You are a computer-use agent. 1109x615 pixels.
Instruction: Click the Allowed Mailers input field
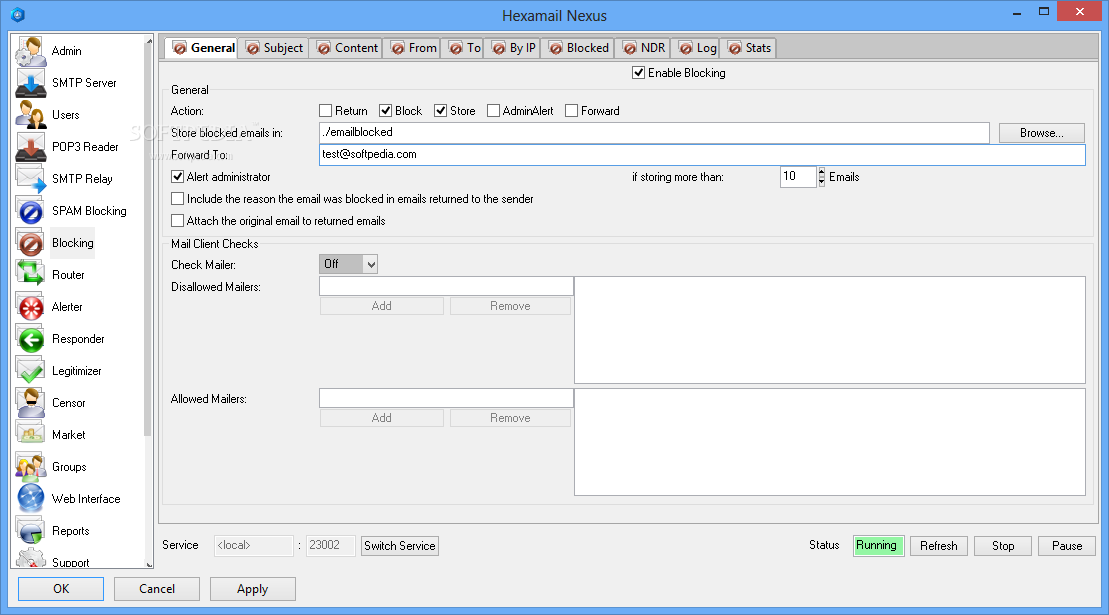(x=446, y=399)
